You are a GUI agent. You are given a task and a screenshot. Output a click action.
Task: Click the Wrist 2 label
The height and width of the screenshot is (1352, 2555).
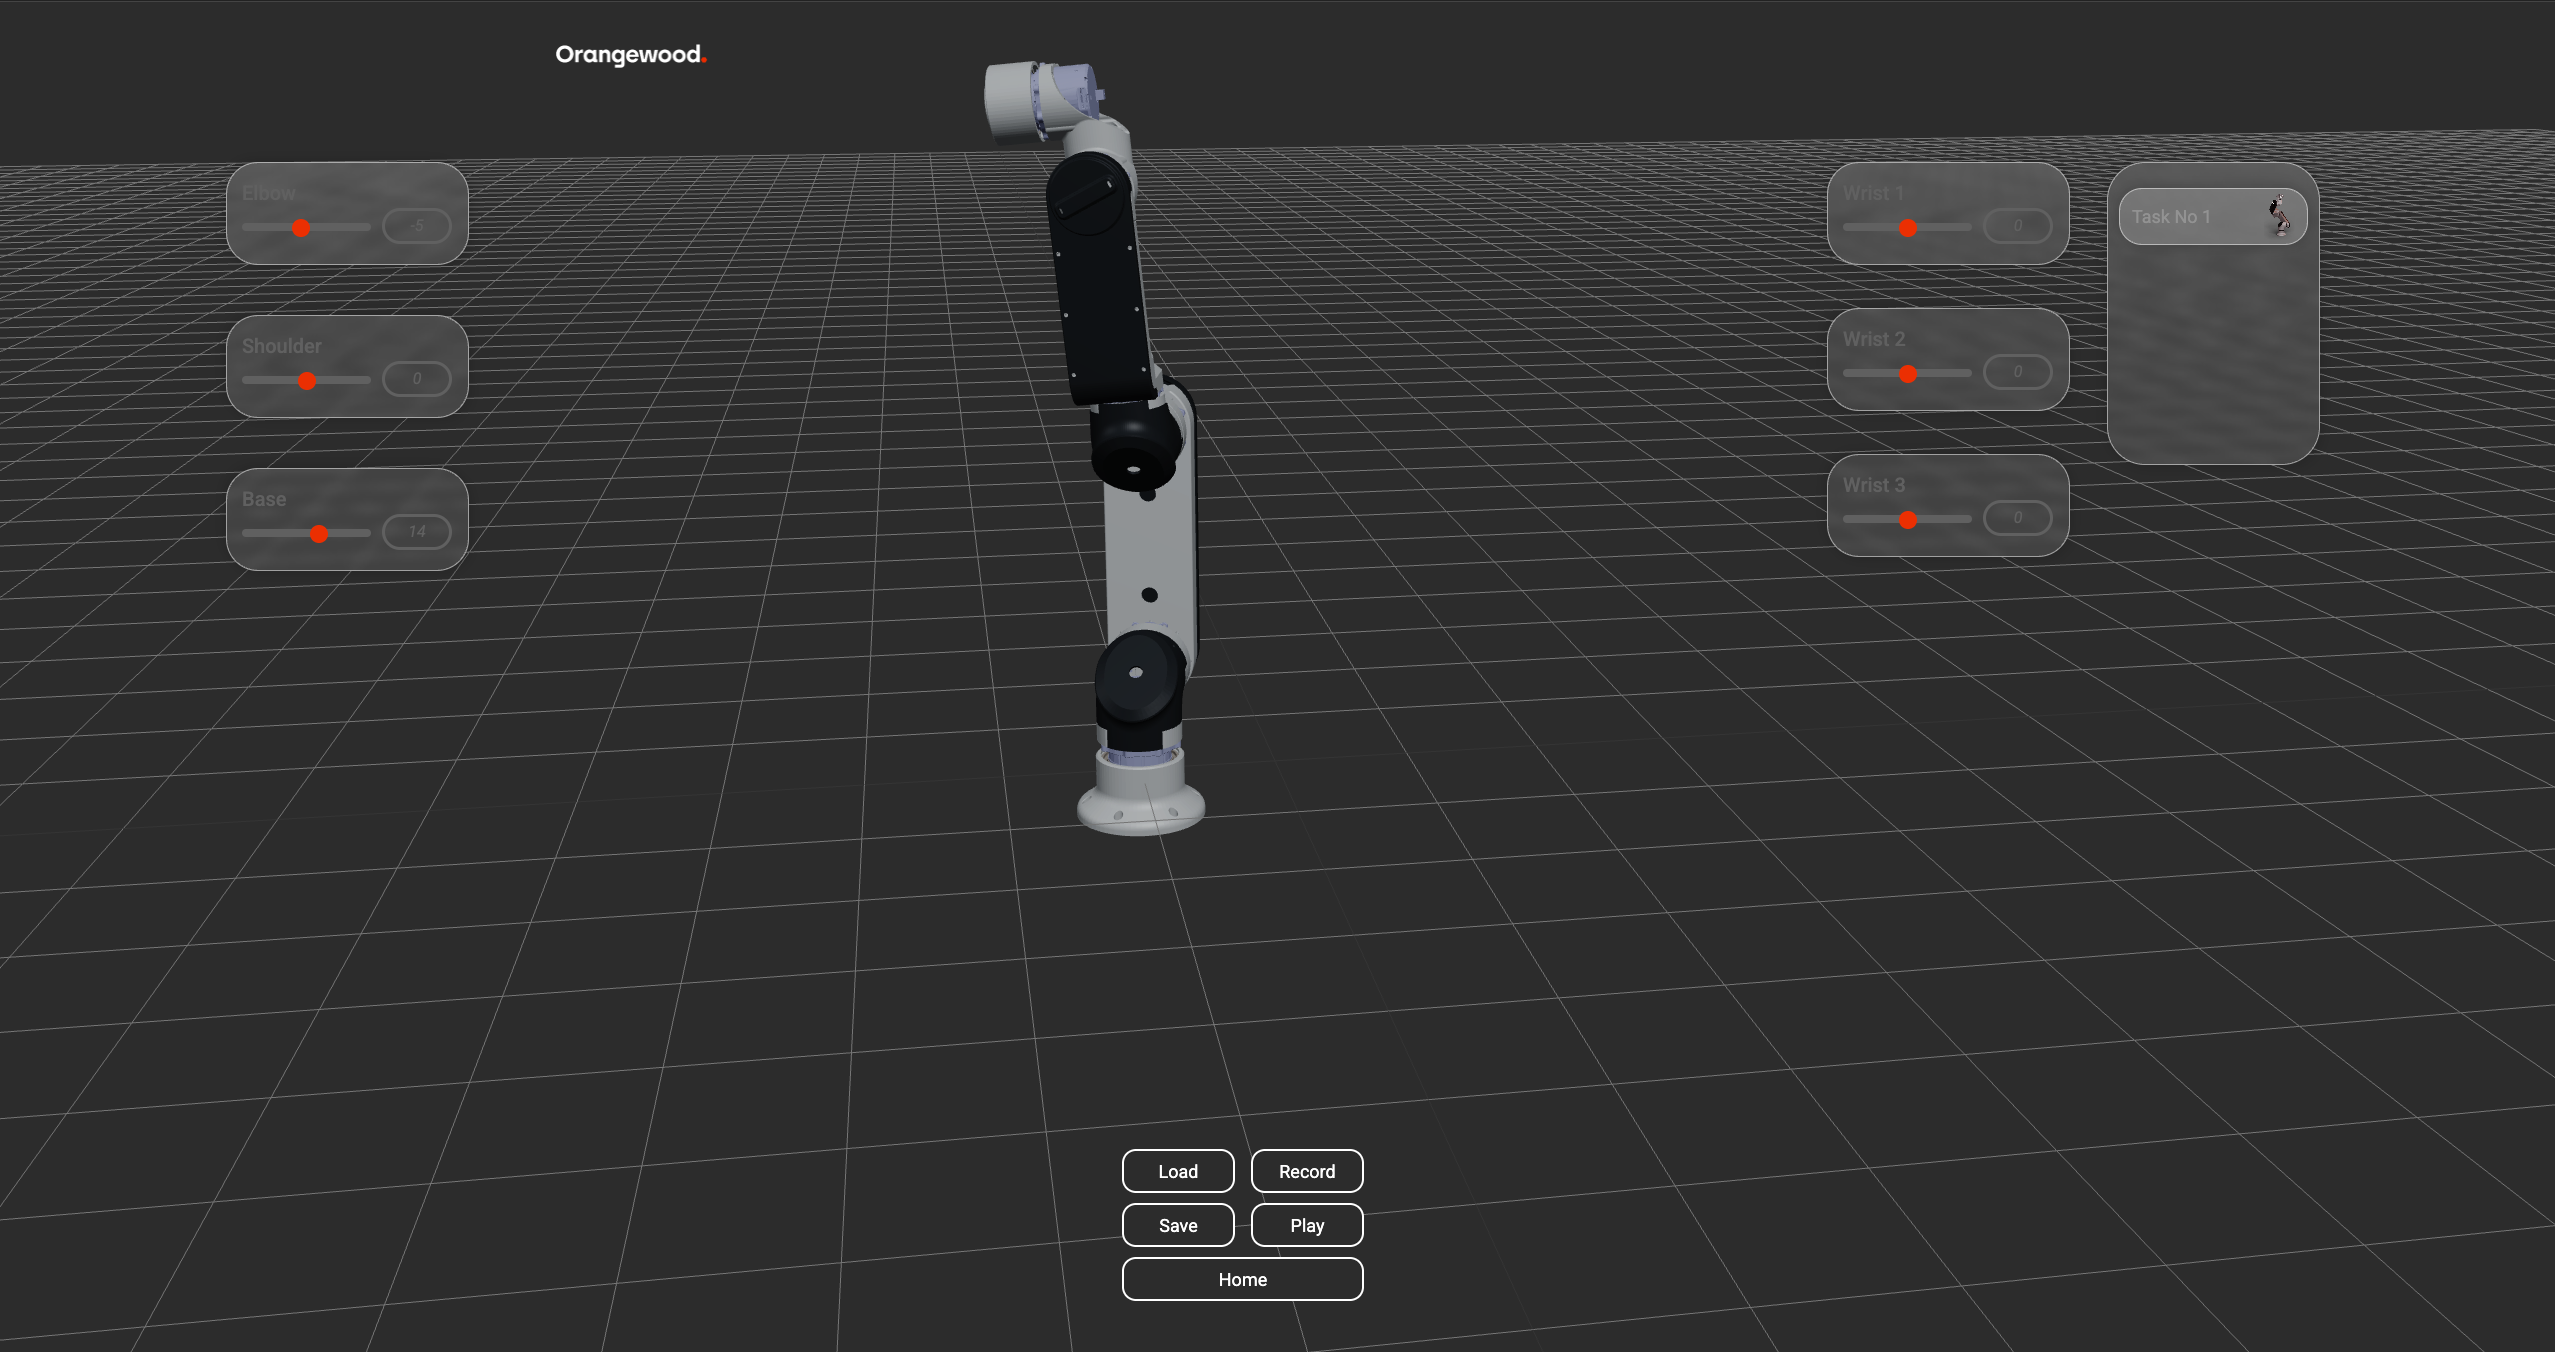[x=1874, y=339]
